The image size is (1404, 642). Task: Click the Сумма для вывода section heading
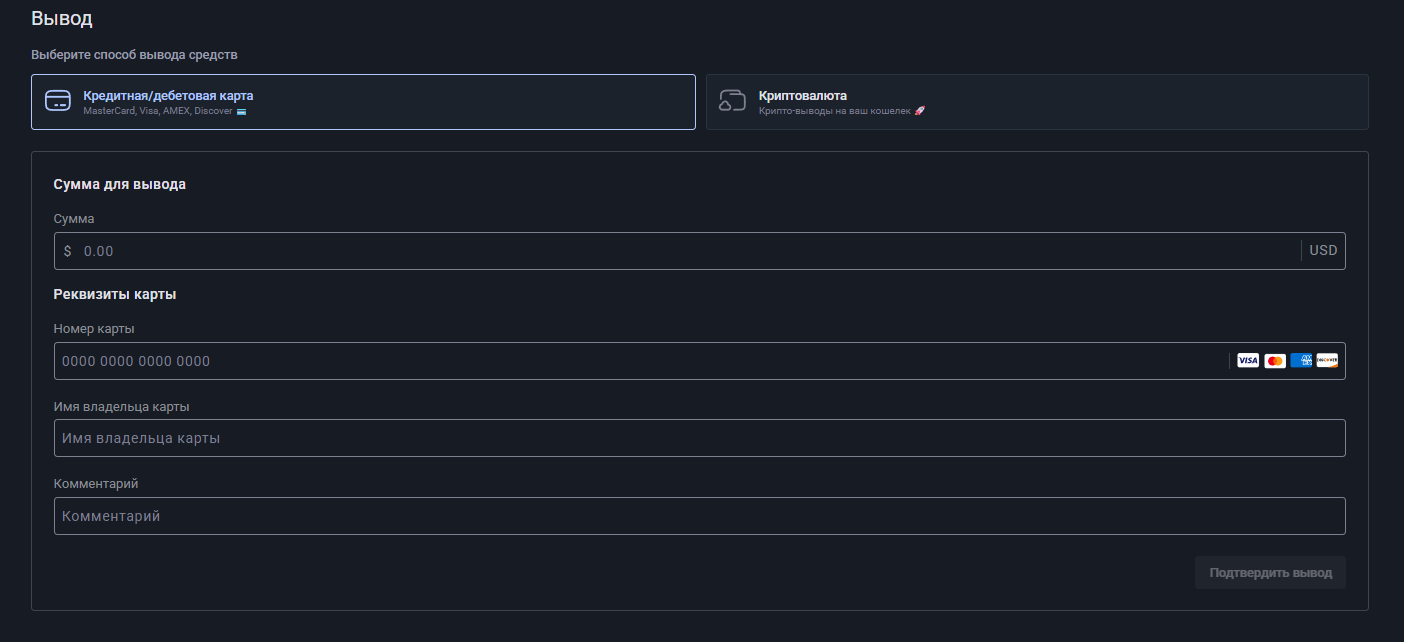[x=119, y=184]
